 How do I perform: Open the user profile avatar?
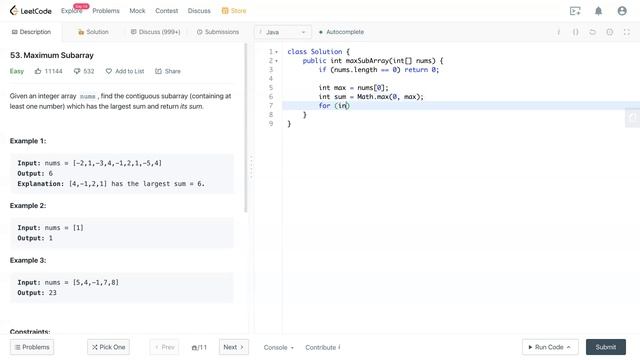pos(622,11)
